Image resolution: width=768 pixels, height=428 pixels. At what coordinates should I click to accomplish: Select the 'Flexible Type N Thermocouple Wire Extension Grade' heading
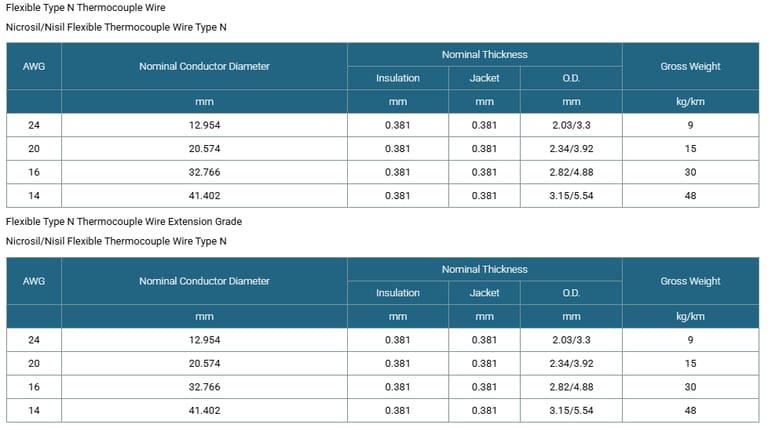(x=124, y=222)
